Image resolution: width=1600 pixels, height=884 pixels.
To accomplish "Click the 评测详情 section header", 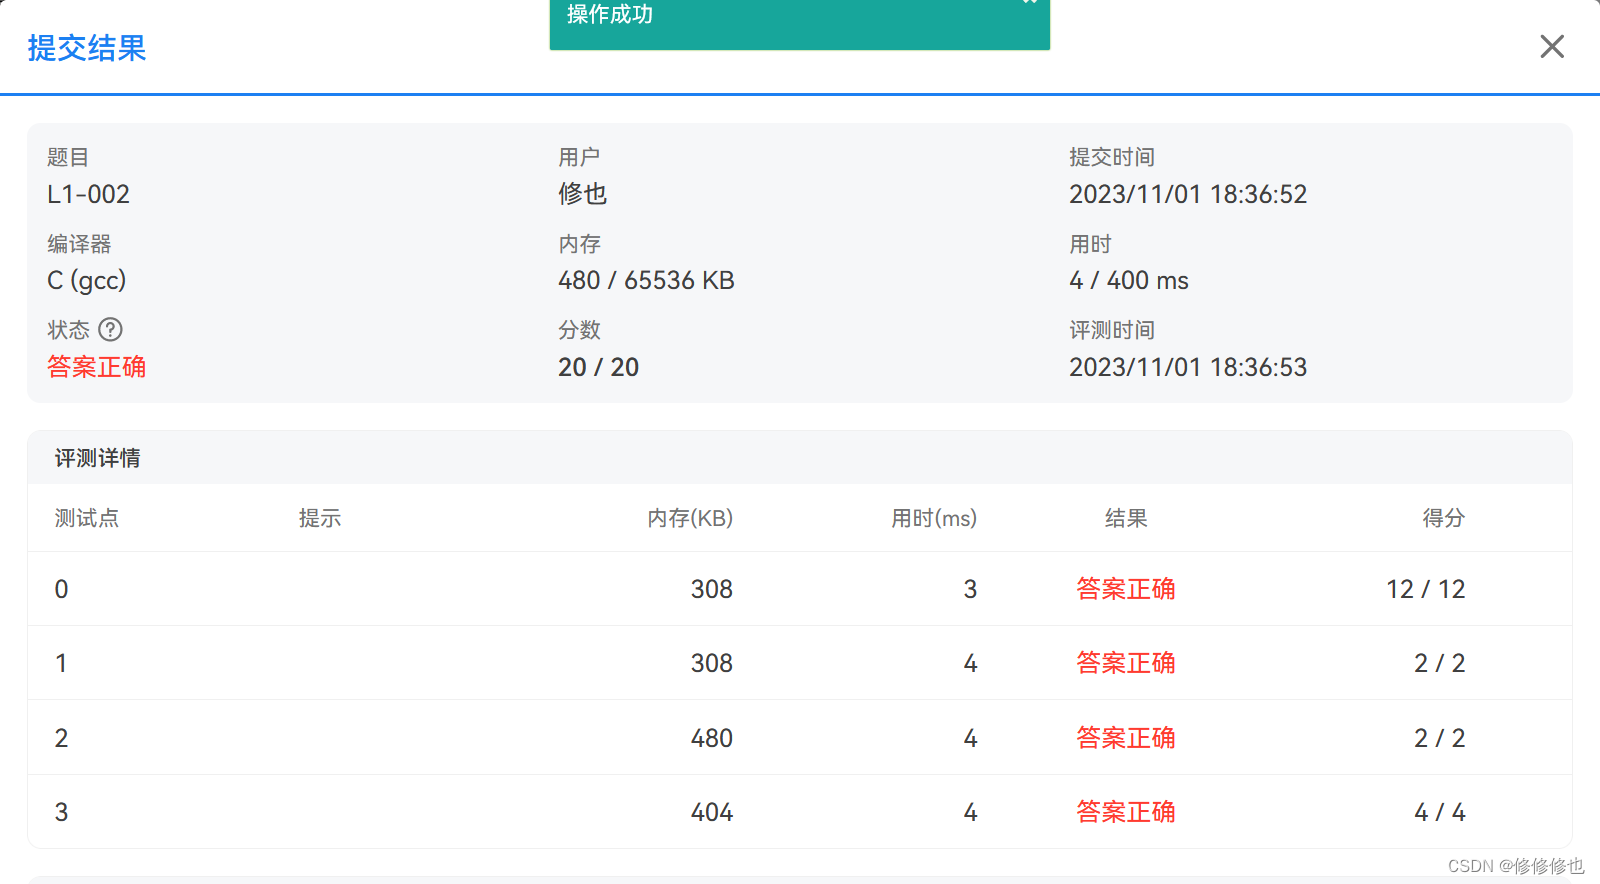I will (x=97, y=458).
